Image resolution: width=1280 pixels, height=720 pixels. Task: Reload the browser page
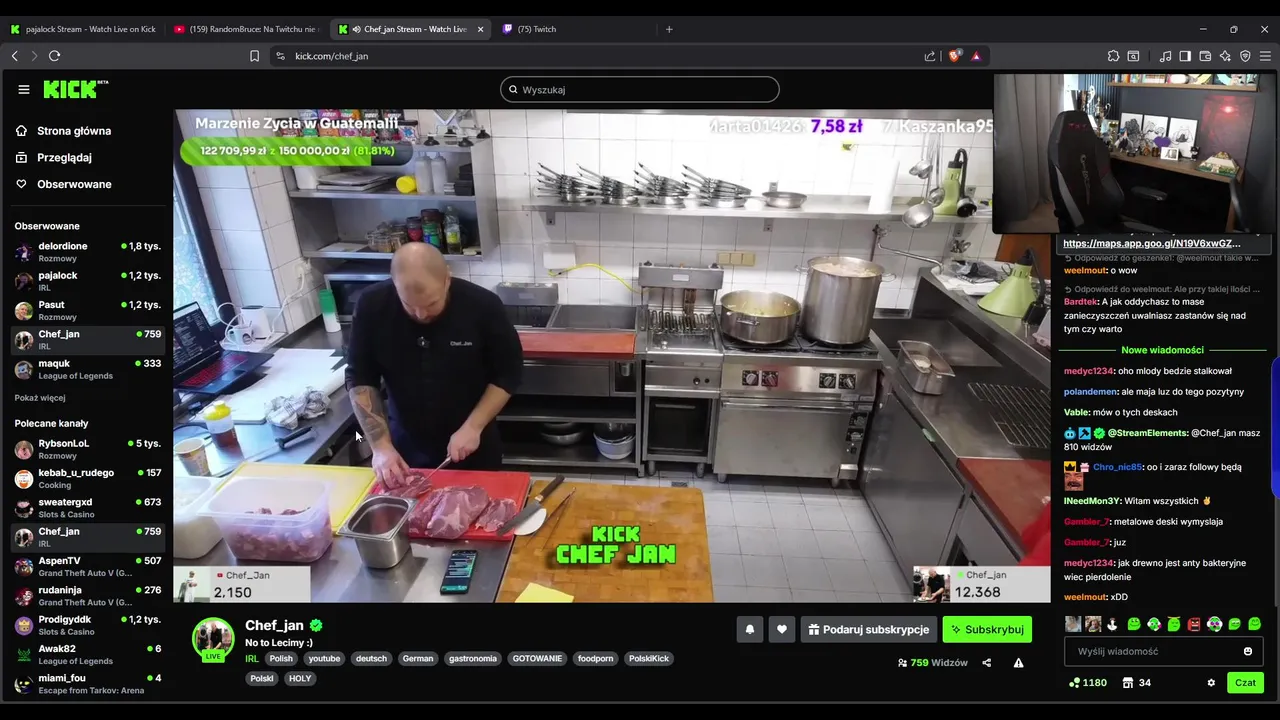point(55,56)
